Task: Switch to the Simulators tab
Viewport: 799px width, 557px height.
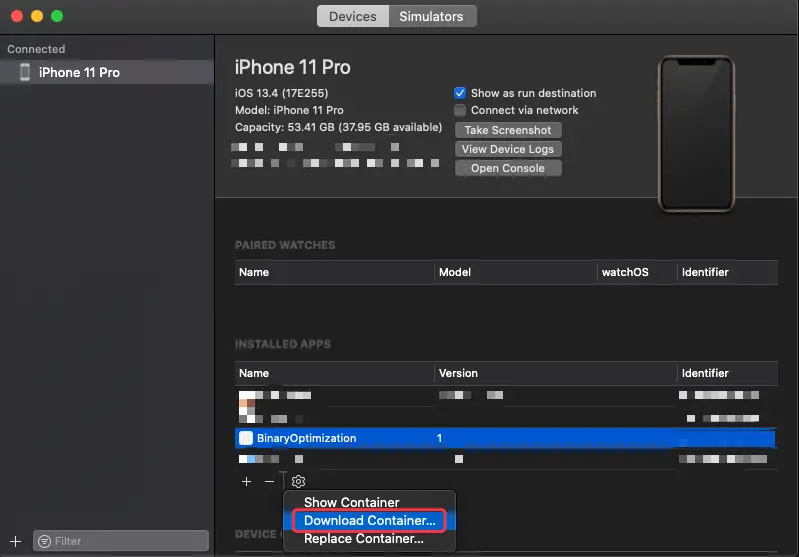Action: pyautogui.click(x=431, y=16)
